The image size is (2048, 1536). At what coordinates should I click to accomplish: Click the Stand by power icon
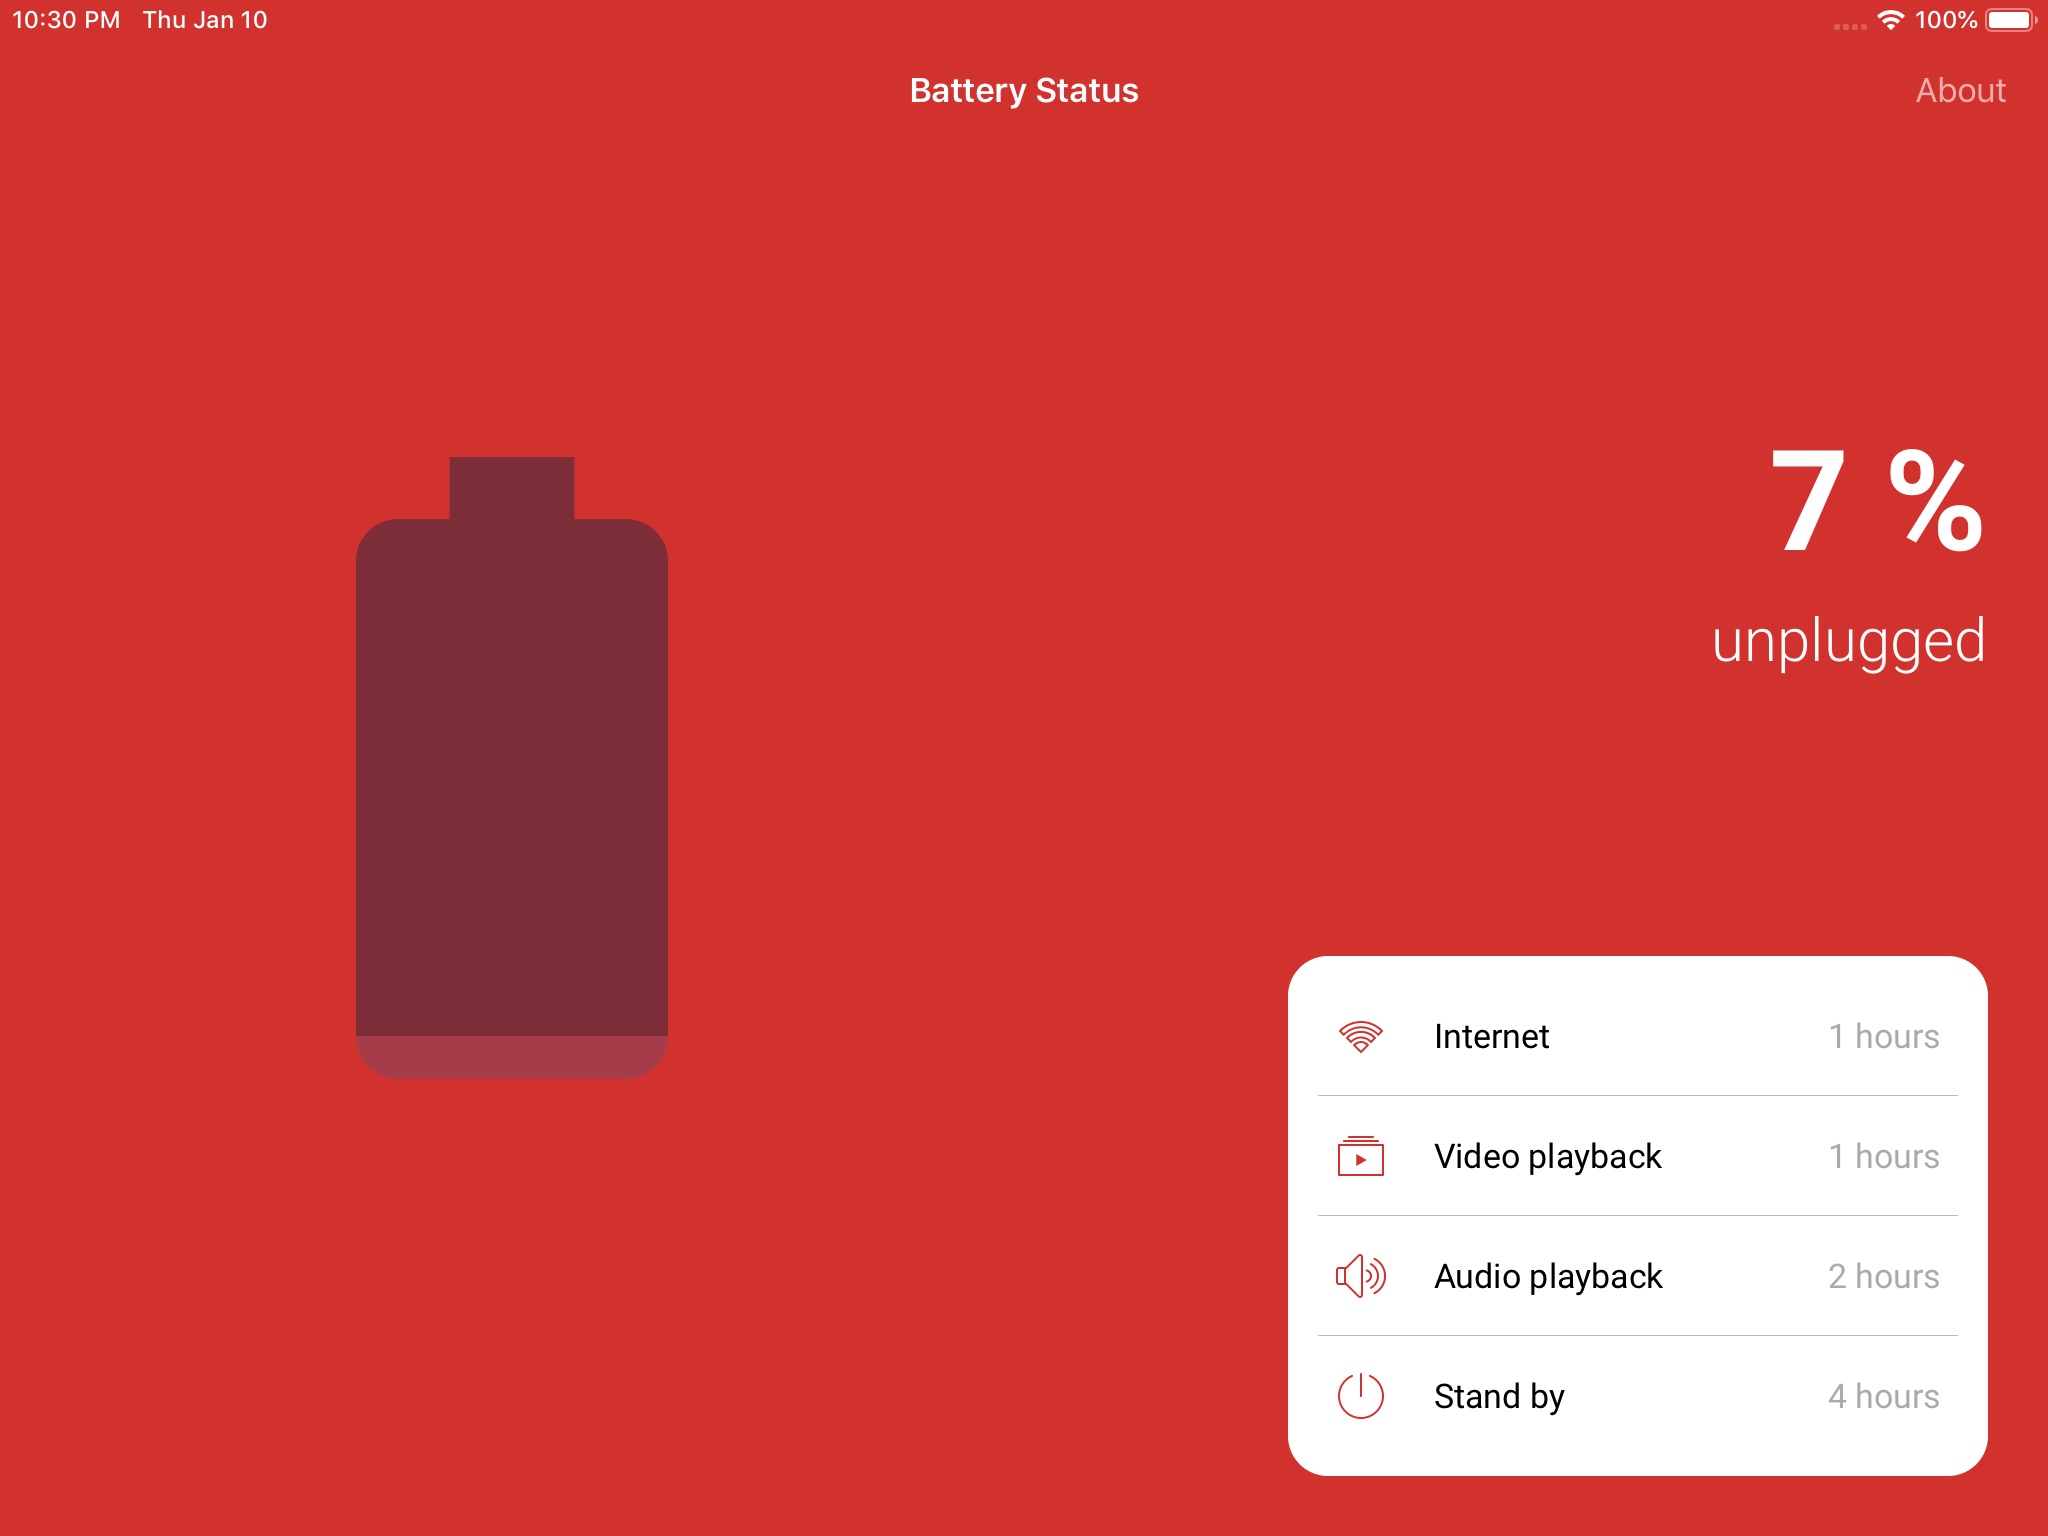tap(1359, 1394)
